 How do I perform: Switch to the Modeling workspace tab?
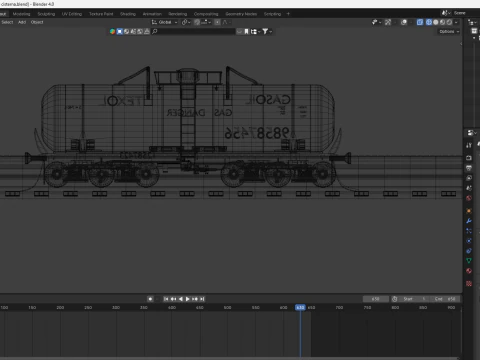tap(21, 14)
